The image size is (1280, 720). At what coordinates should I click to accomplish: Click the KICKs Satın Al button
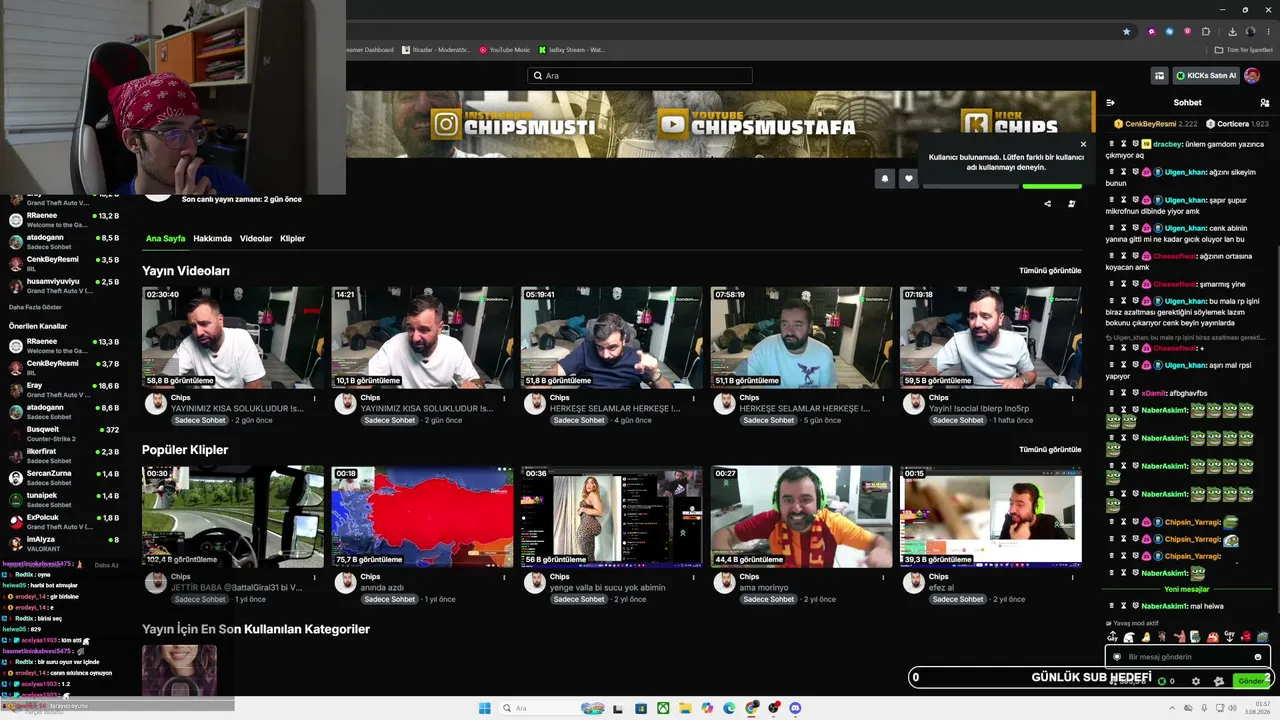(x=1206, y=75)
